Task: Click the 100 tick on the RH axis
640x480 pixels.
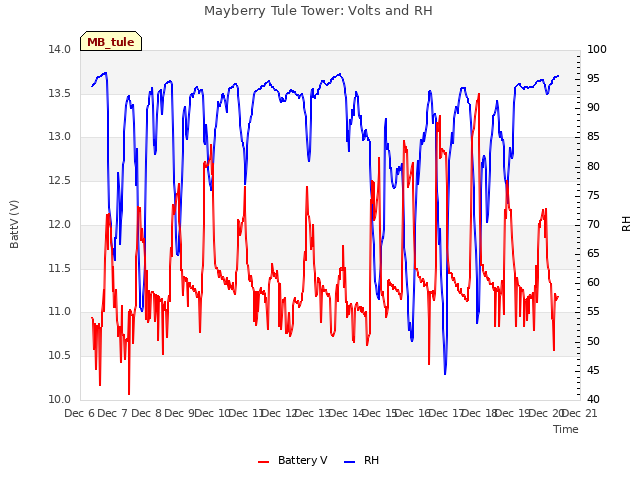Action: click(x=597, y=49)
